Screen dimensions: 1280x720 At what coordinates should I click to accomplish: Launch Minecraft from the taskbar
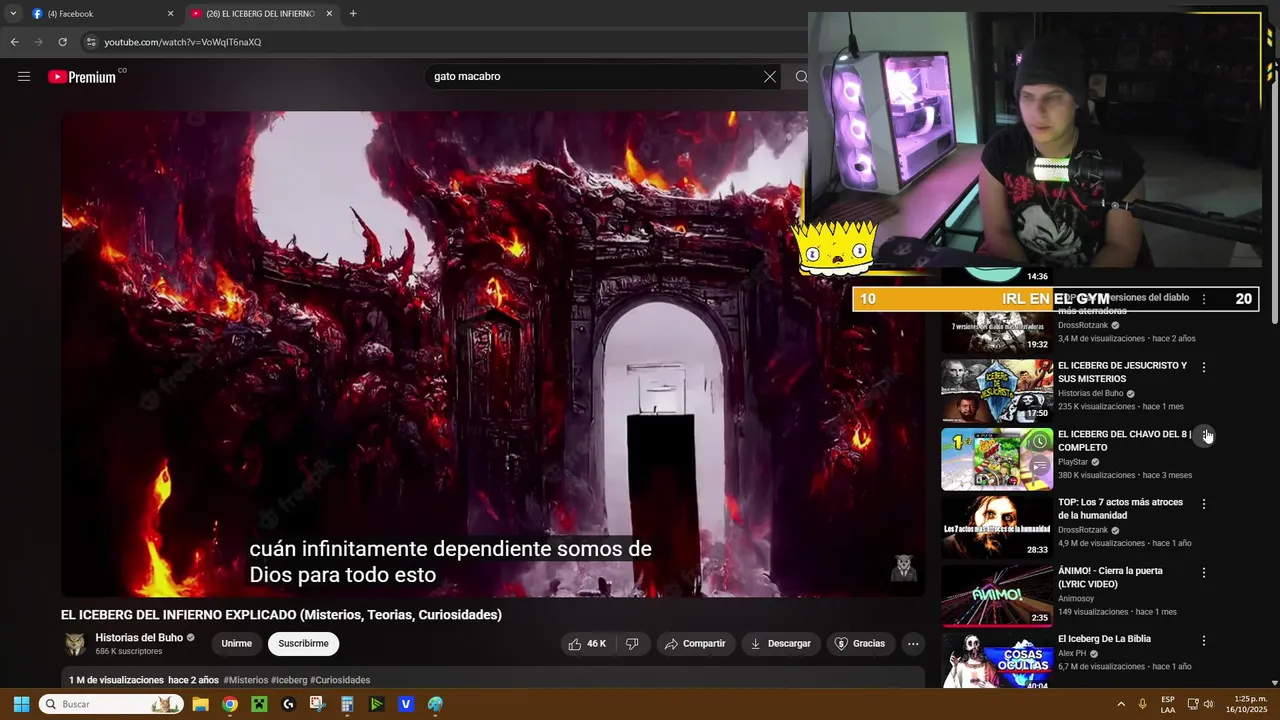[x=259, y=704]
